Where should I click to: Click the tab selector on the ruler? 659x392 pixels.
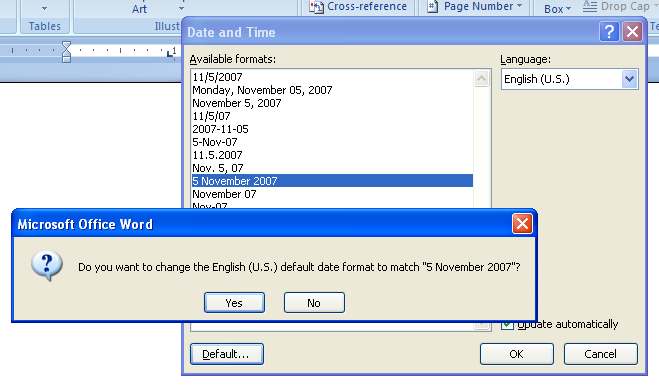point(171,53)
